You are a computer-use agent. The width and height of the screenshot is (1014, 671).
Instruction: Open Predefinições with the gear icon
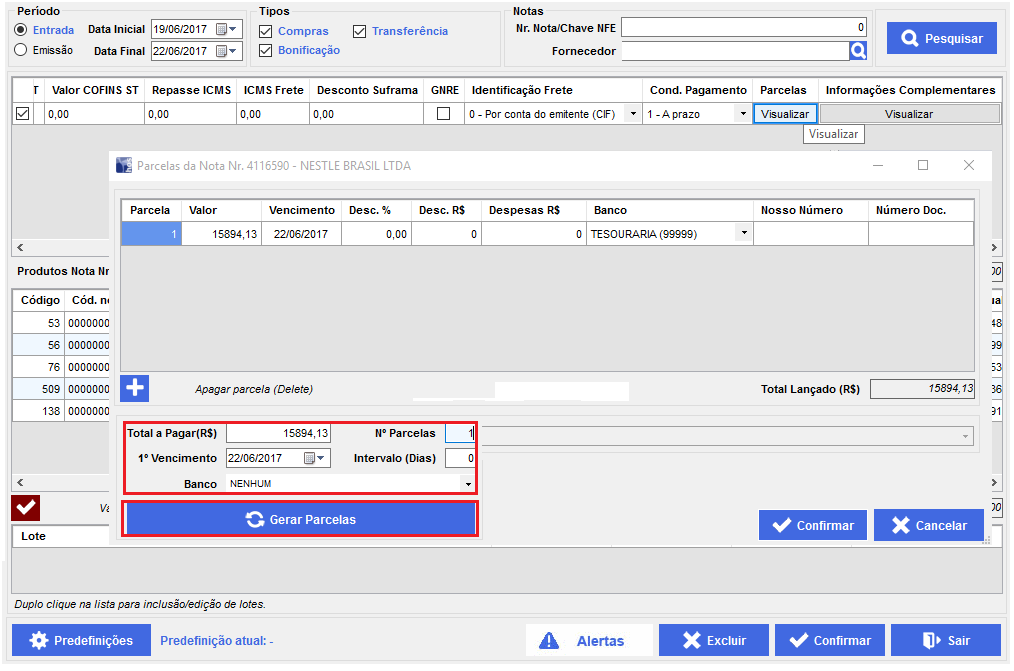(x=81, y=640)
